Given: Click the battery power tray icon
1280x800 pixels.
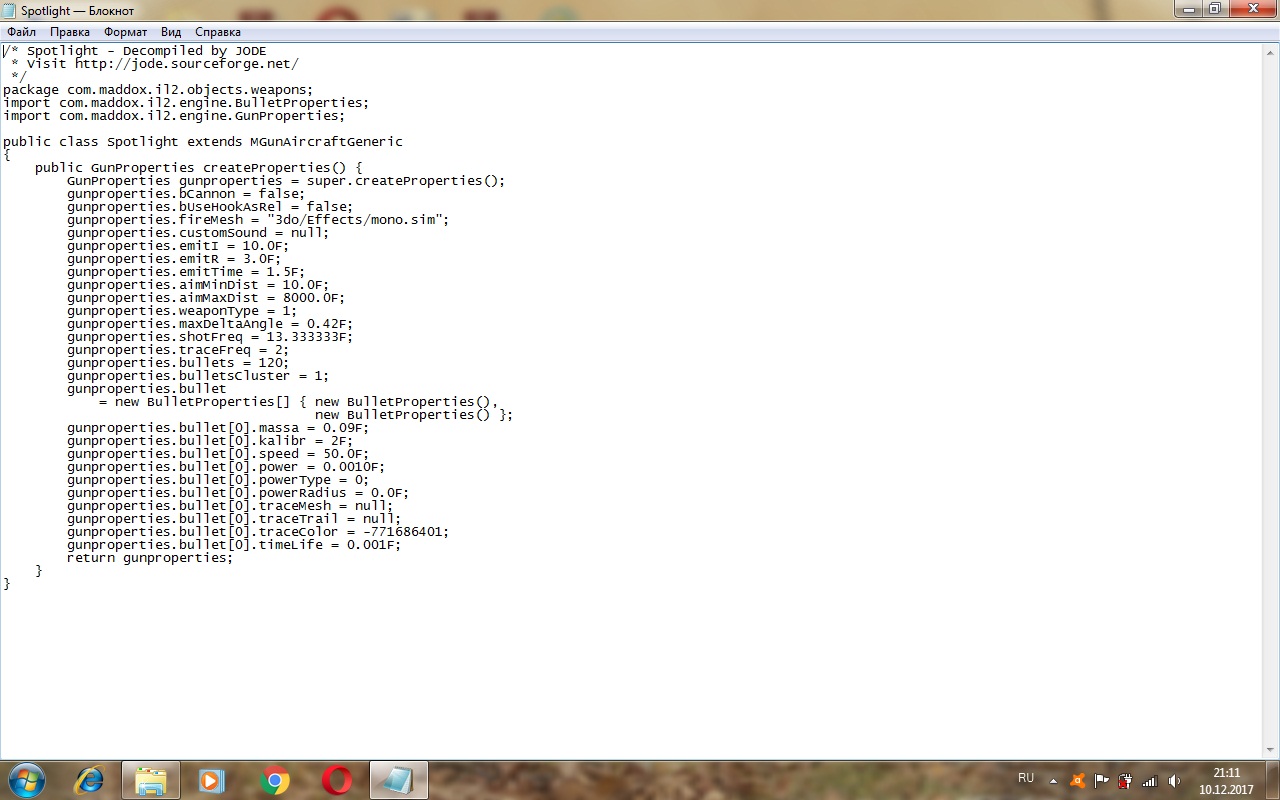Looking at the screenshot, I should click(1125, 780).
